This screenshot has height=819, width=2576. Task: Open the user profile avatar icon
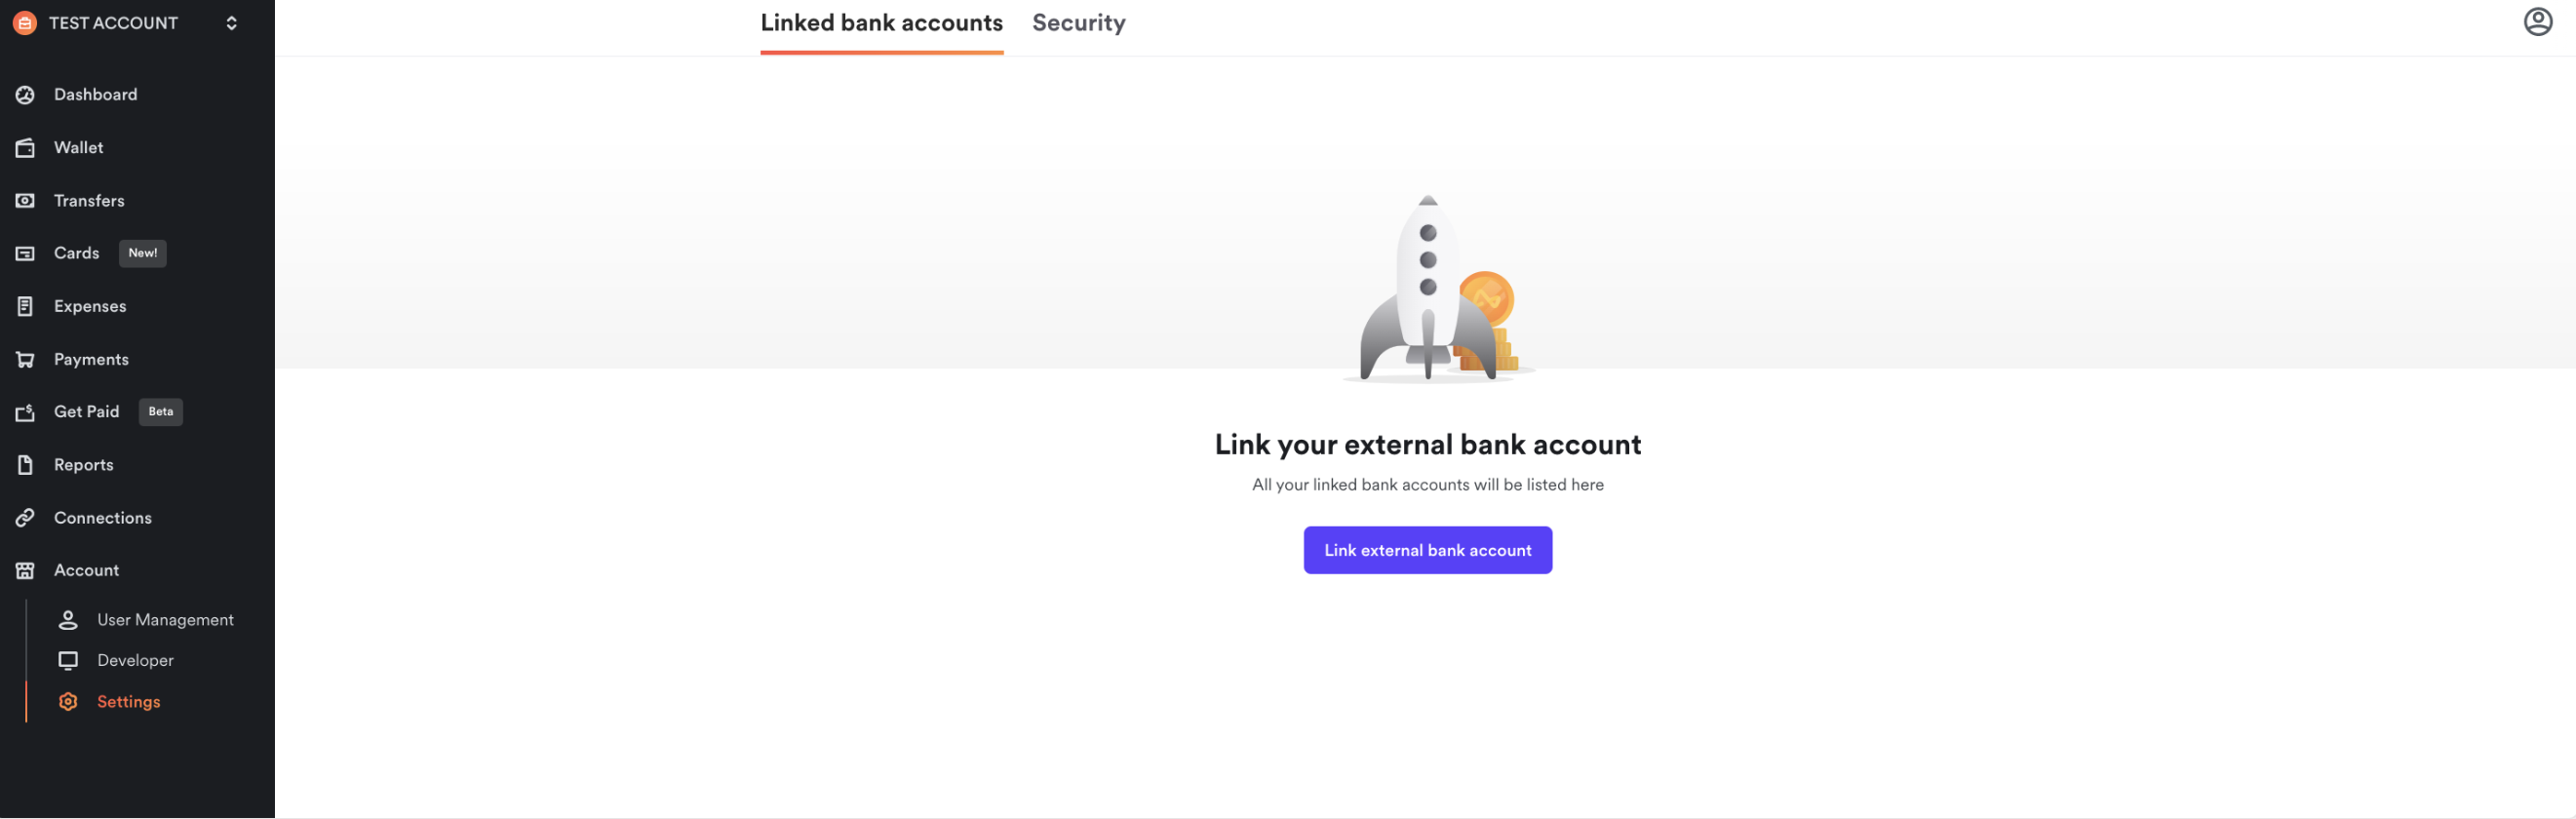pyautogui.click(x=2537, y=22)
